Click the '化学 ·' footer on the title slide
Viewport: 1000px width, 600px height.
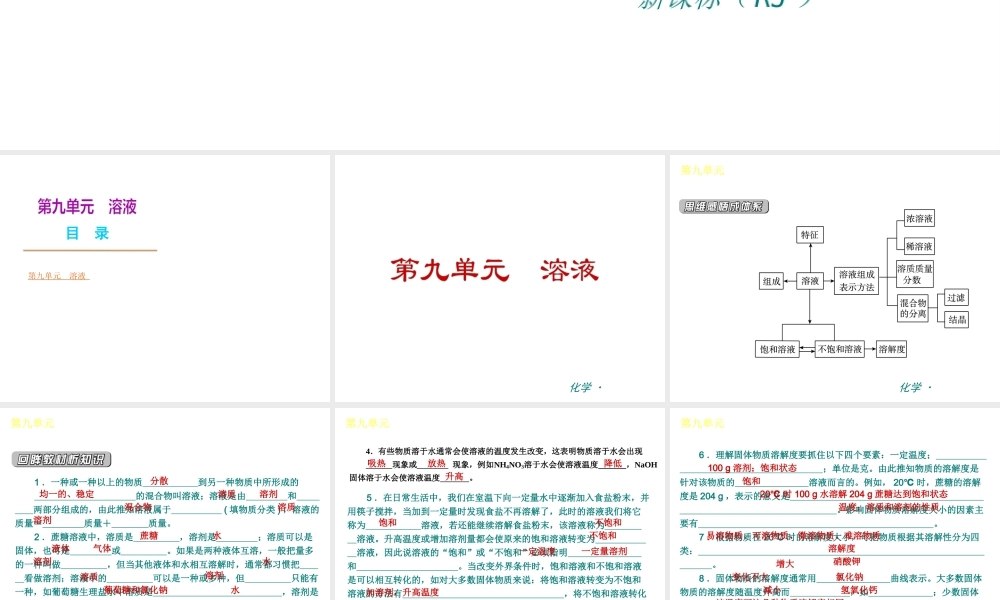(x=585, y=387)
